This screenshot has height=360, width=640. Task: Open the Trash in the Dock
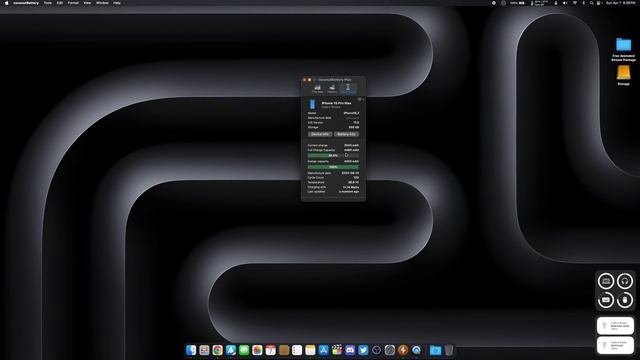pyautogui.click(x=449, y=350)
